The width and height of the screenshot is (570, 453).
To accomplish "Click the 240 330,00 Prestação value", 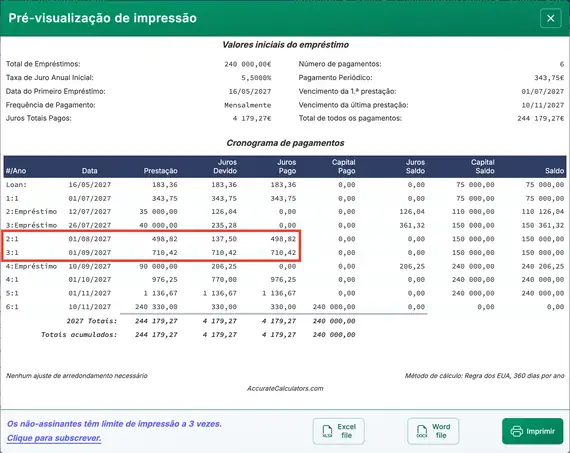I will tap(156, 307).
